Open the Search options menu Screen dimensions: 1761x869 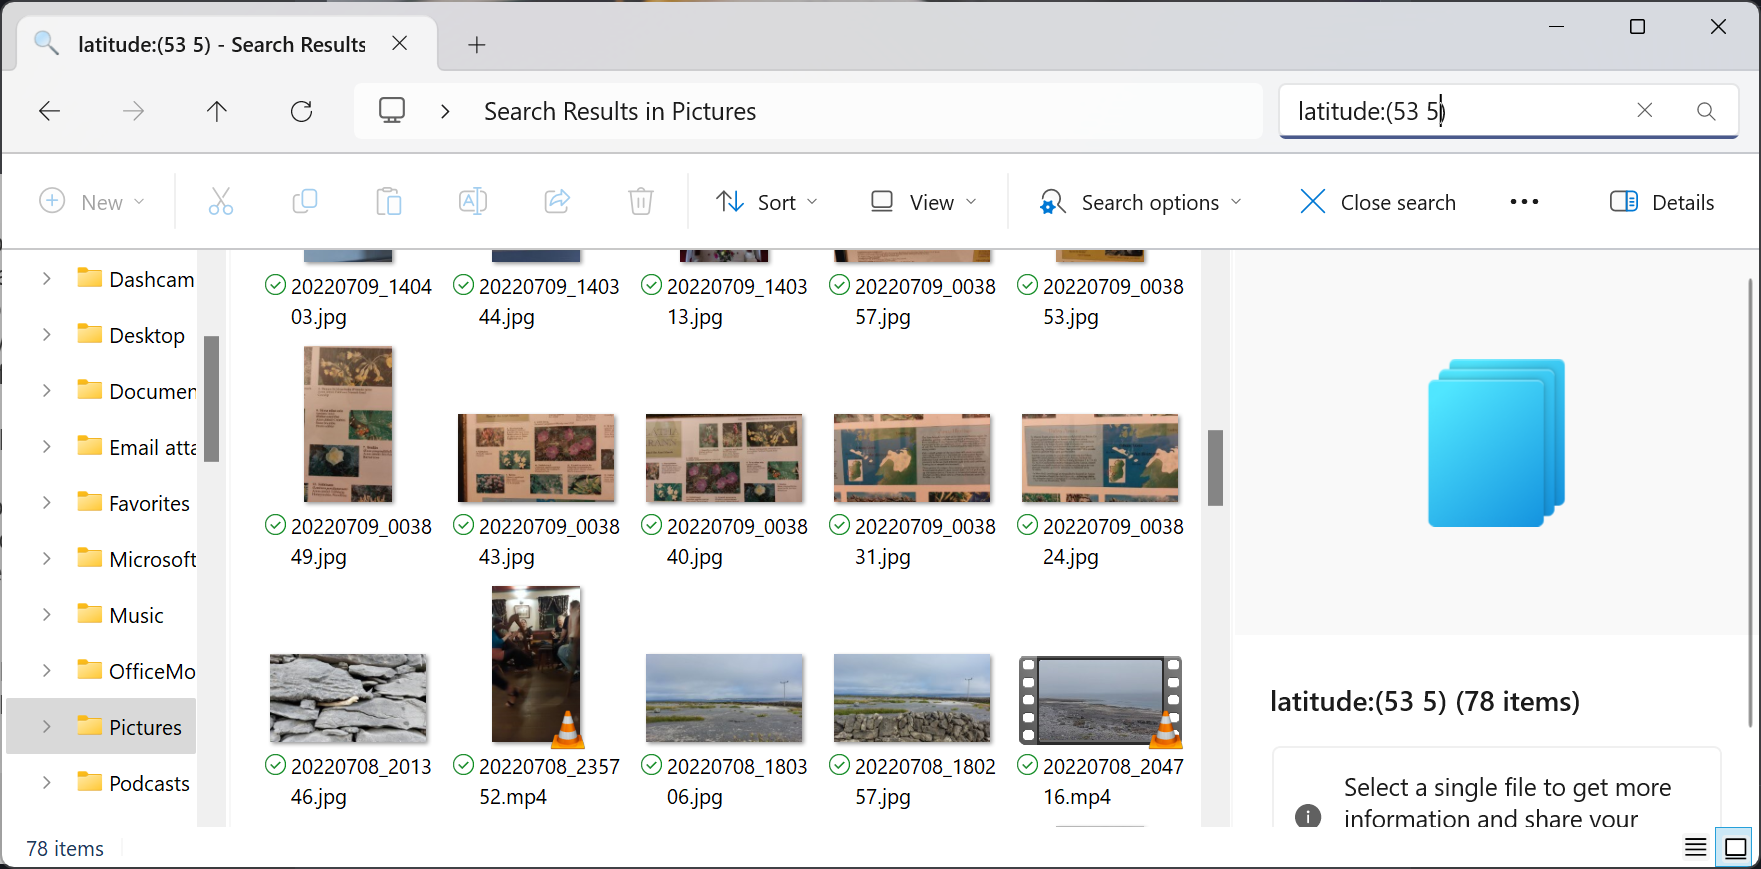click(1141, 202)
